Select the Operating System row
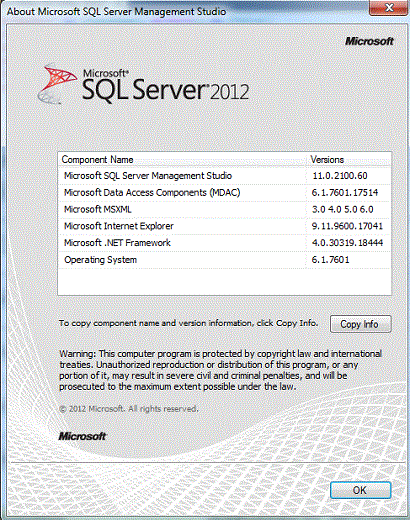 coord(224,260)
